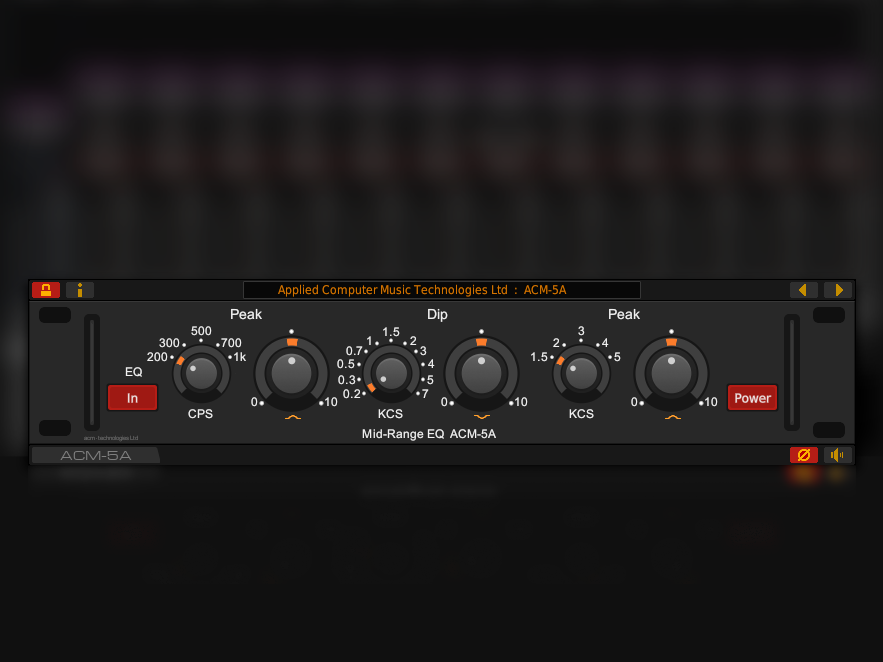Toggle the red phase invert icon
The height and width of the screenshot is (662, 883).
click(803, 455)
